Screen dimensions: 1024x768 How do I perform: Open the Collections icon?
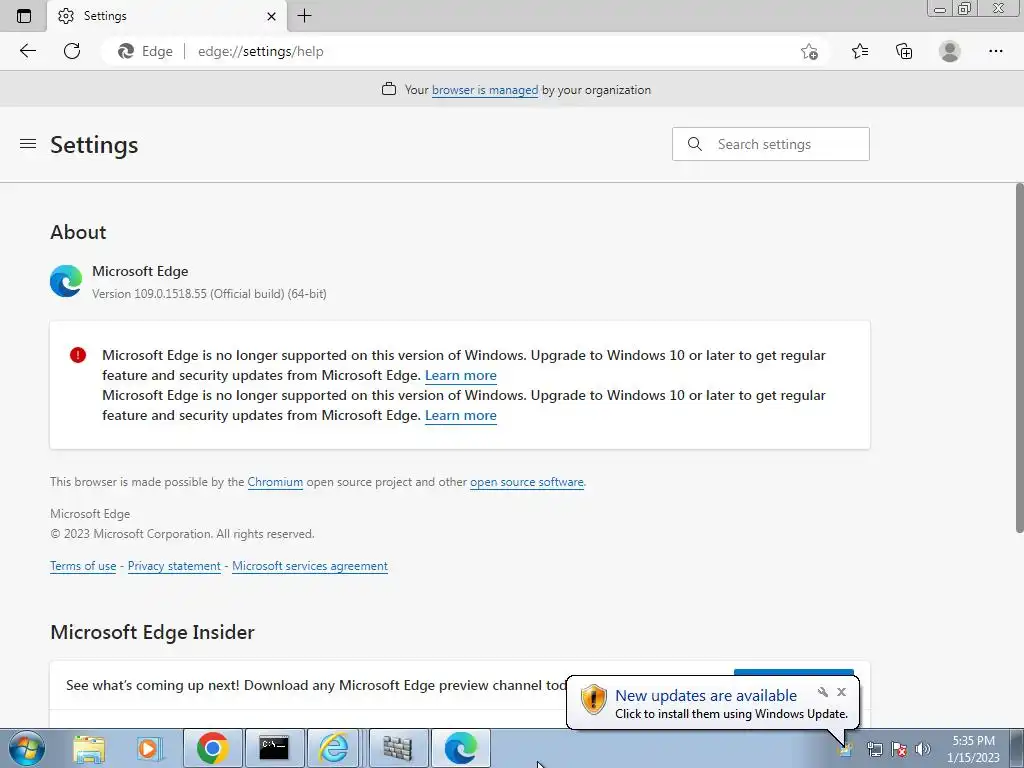[904, 51]
